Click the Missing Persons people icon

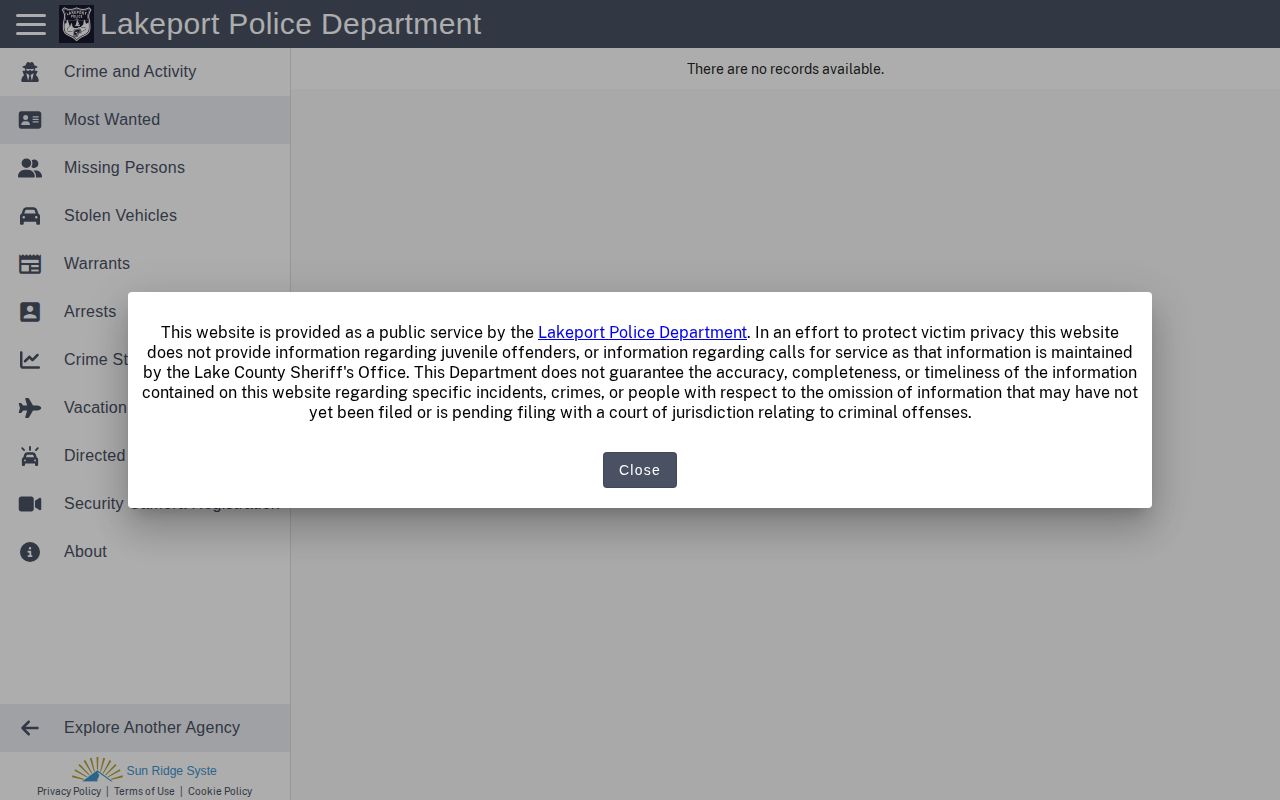coord(30,168)
